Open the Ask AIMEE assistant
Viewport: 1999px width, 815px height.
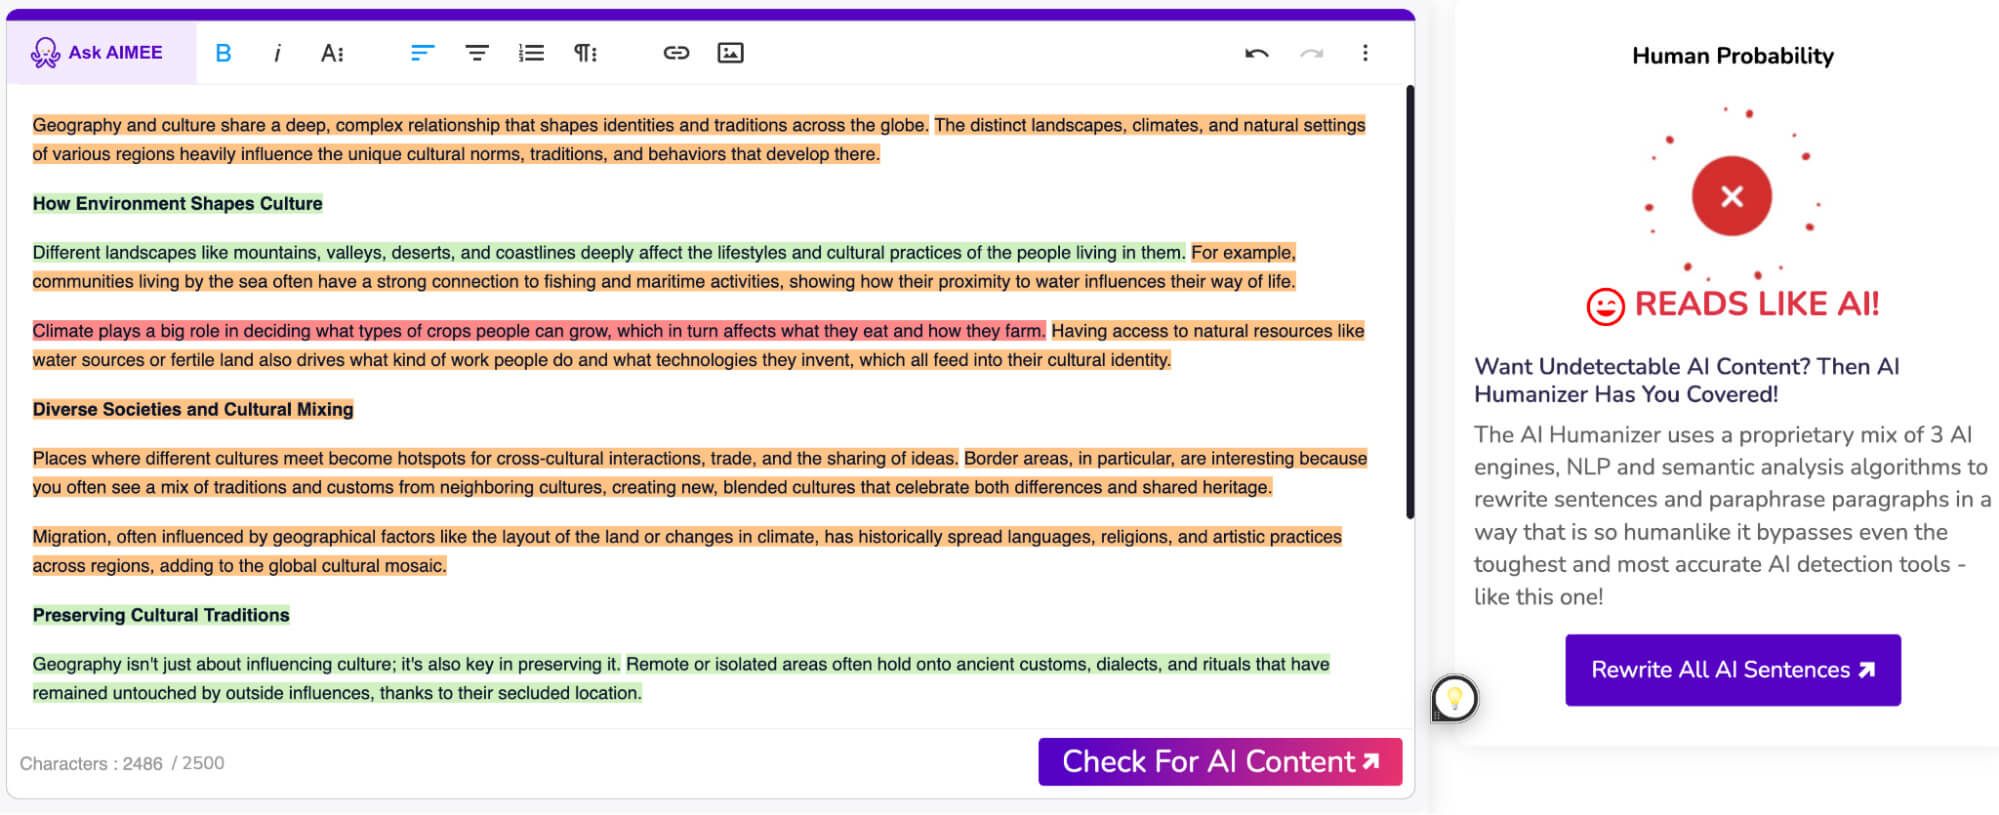click(x=97, y=53)
